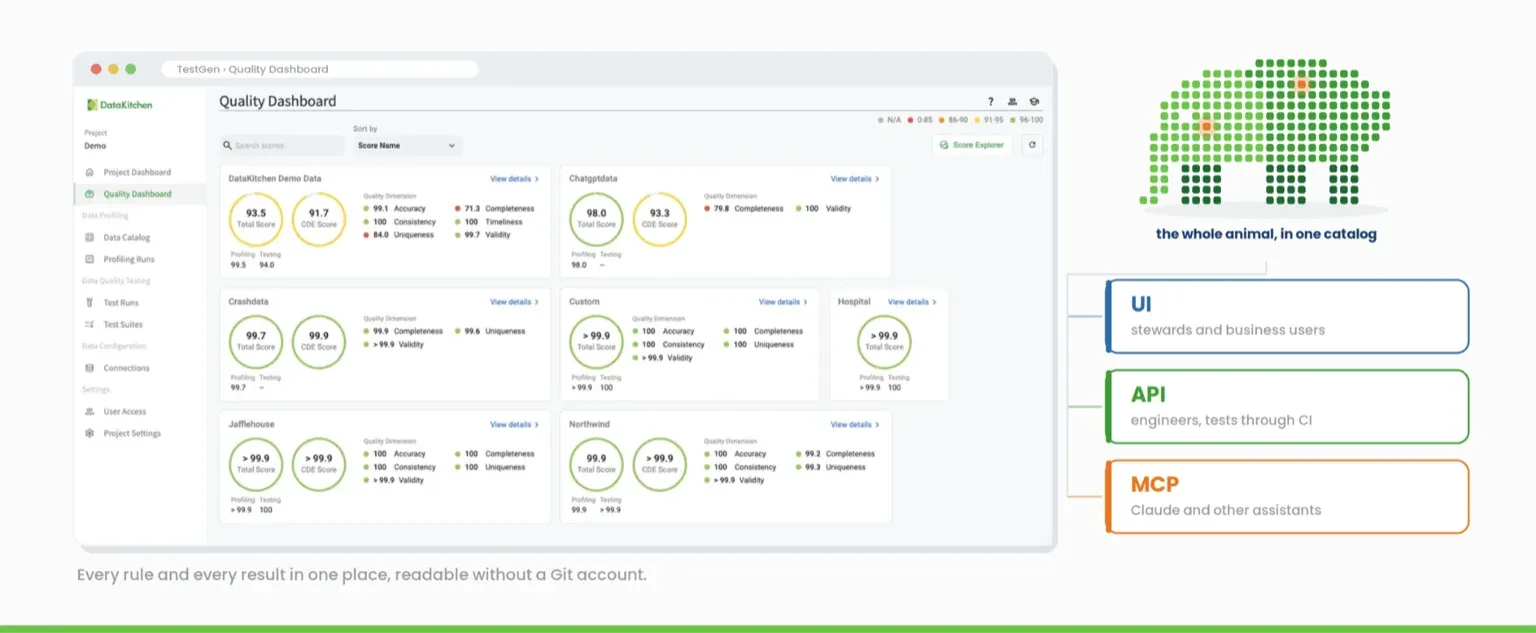Screen dimensions: 1536x633
Task: Open Connections via its database icon
Action: 90,368
